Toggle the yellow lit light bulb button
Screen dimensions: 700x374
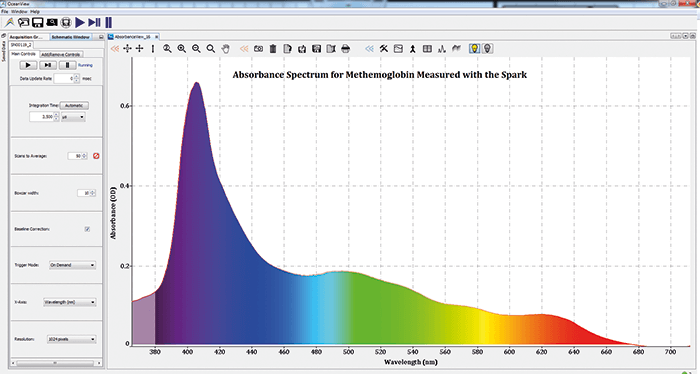(x=475, y=48)
